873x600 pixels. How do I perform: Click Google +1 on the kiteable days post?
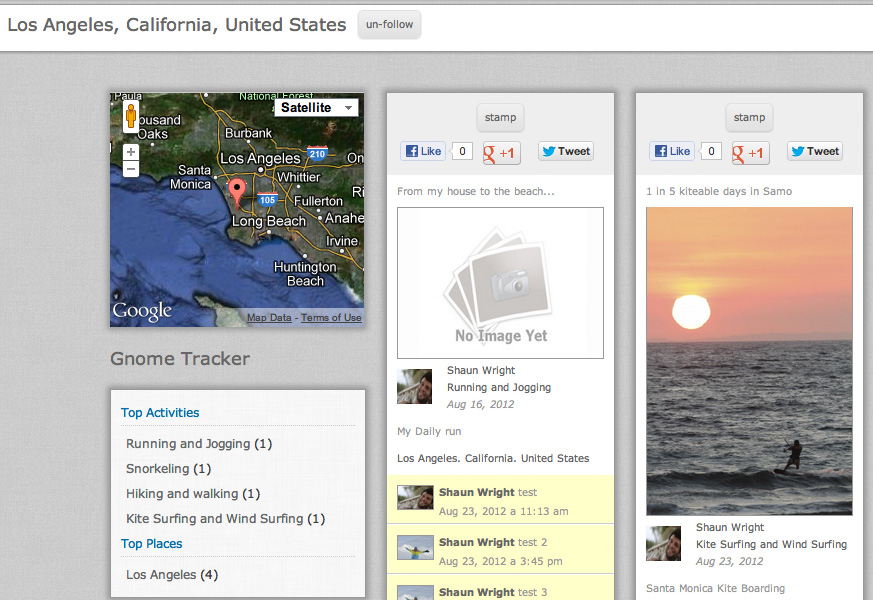point(750,152)
